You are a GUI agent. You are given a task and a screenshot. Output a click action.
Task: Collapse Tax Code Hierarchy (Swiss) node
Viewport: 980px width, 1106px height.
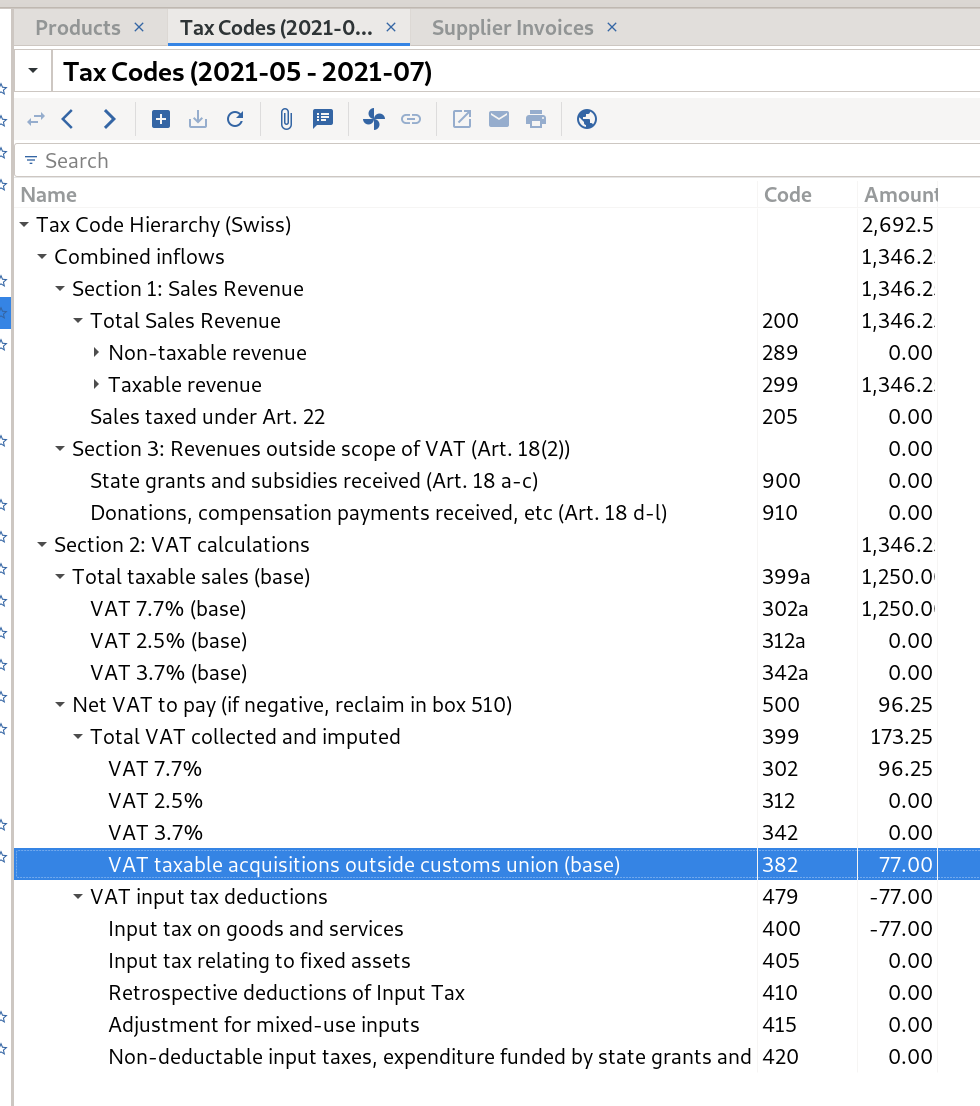(25, 225)
